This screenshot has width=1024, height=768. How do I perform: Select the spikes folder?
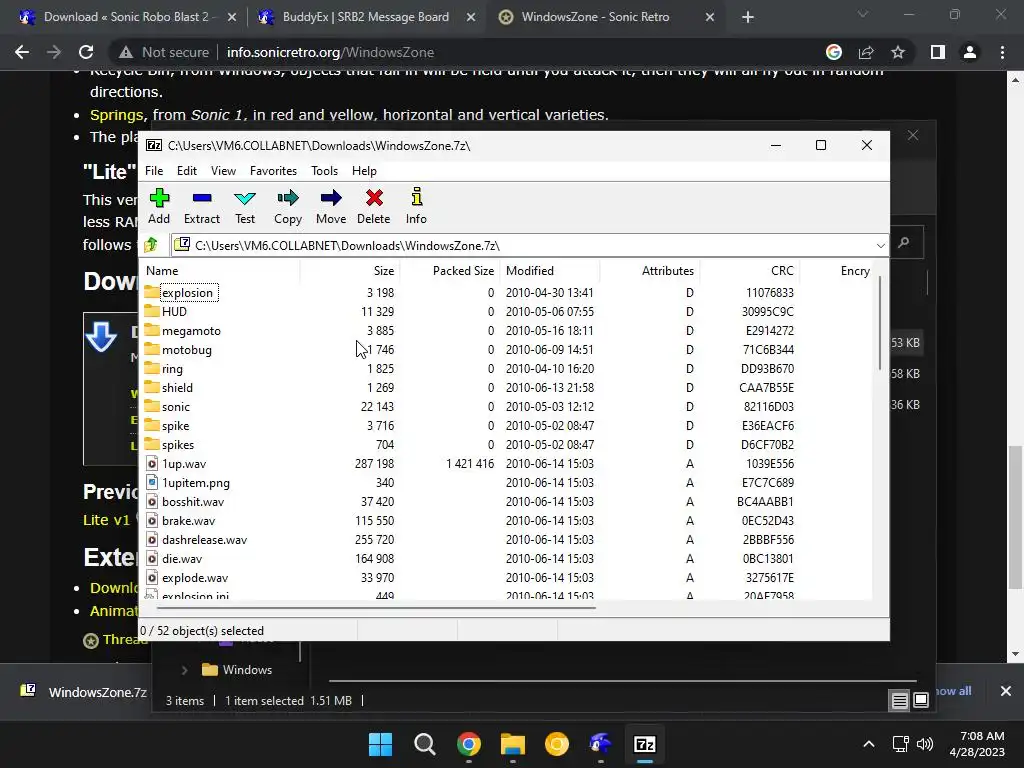(x=178, y=444)
